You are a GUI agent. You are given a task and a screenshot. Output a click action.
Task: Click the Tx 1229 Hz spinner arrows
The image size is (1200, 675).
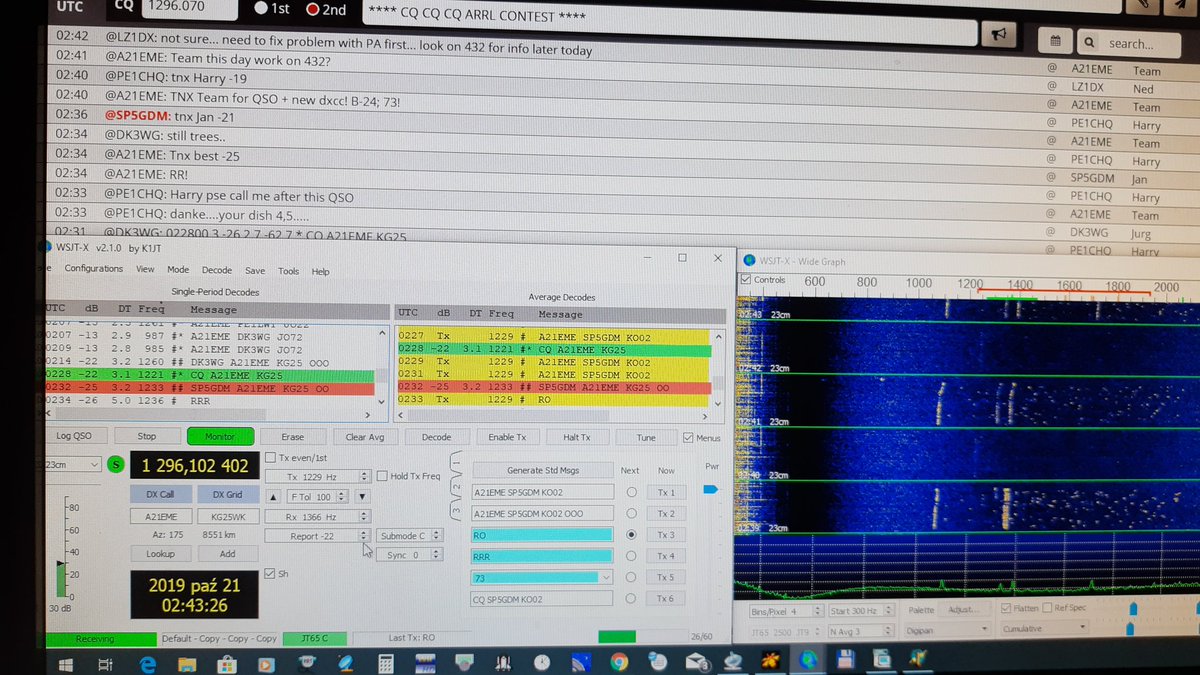point(364,476)
